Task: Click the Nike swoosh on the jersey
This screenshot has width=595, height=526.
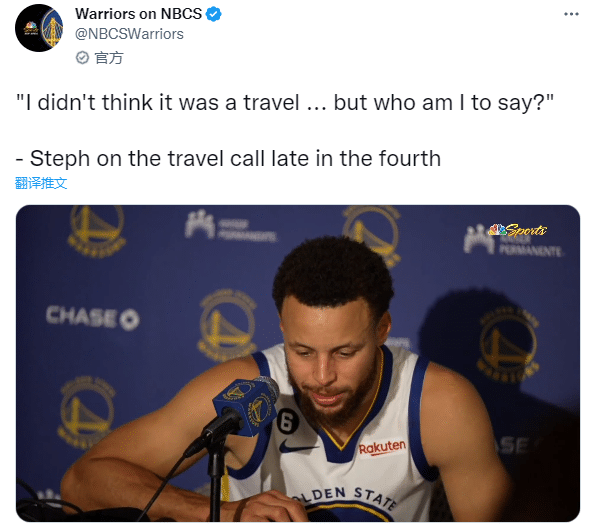Action: [x=297, y=446]
